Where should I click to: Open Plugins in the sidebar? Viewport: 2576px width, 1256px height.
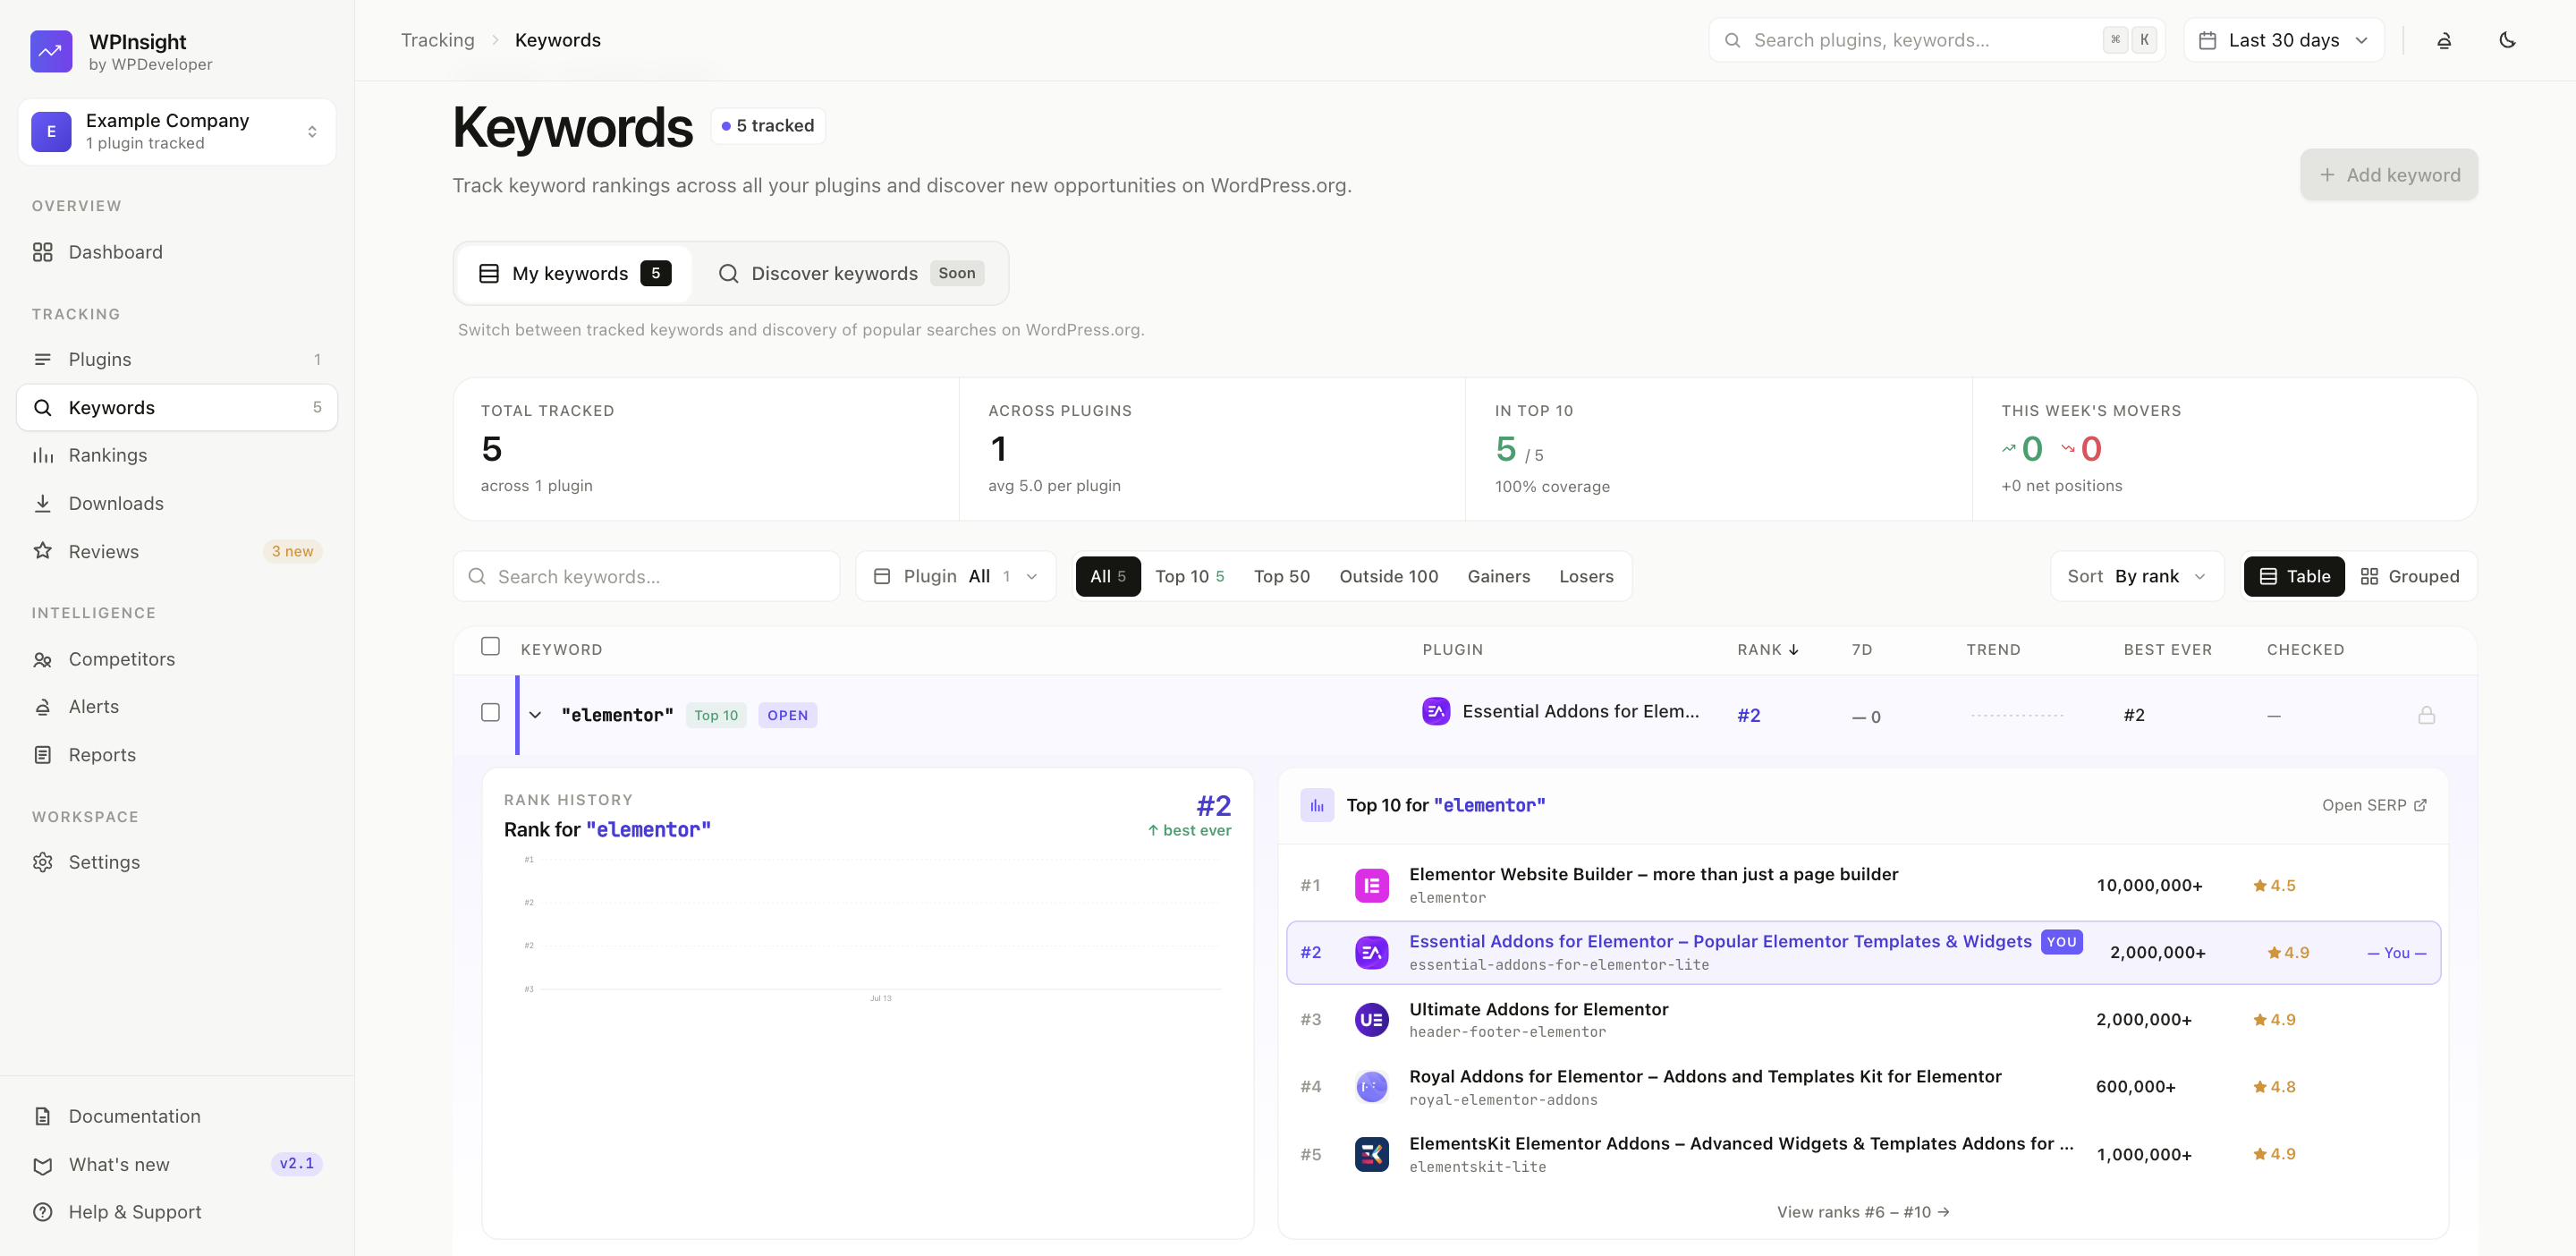[177, 360]
